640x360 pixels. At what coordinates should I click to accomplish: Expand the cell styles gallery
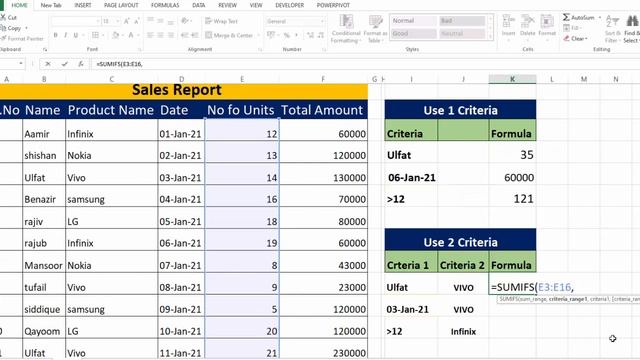click(490, 36)
